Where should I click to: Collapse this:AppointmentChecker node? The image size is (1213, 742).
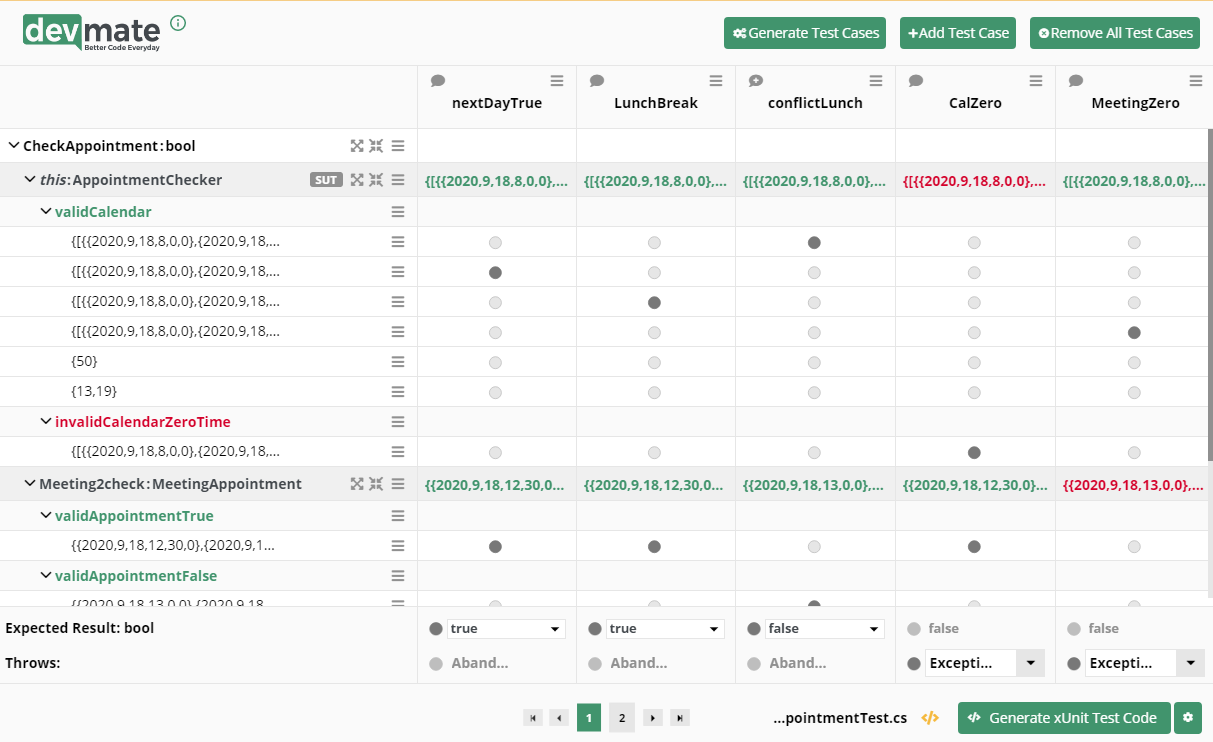[x=30, y=180]
